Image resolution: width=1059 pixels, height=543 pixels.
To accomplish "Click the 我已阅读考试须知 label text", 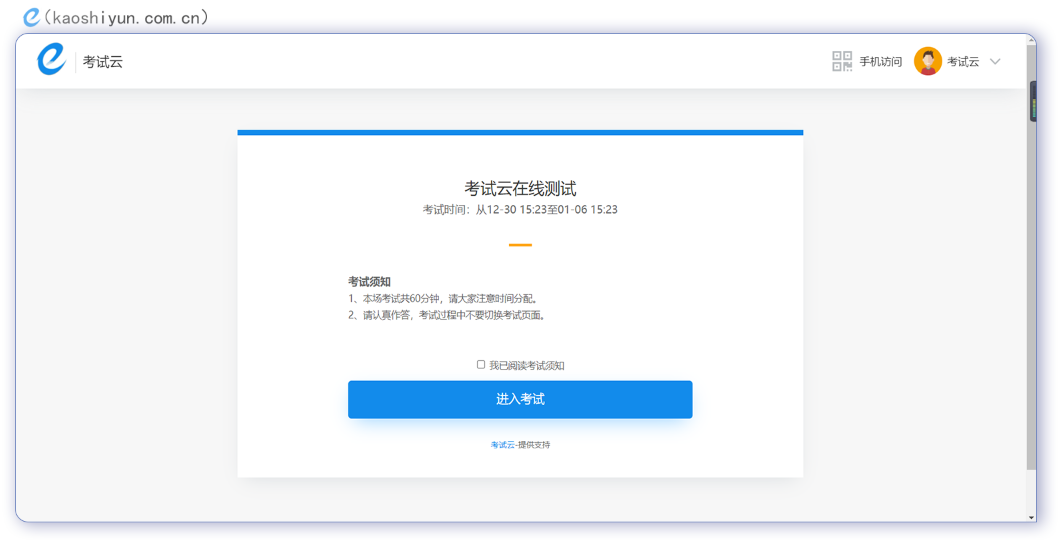I will (526, 366).
